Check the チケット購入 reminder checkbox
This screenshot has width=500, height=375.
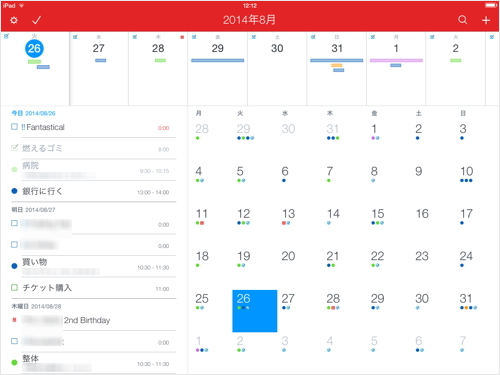pyautogui.click(x=14, y=288)
